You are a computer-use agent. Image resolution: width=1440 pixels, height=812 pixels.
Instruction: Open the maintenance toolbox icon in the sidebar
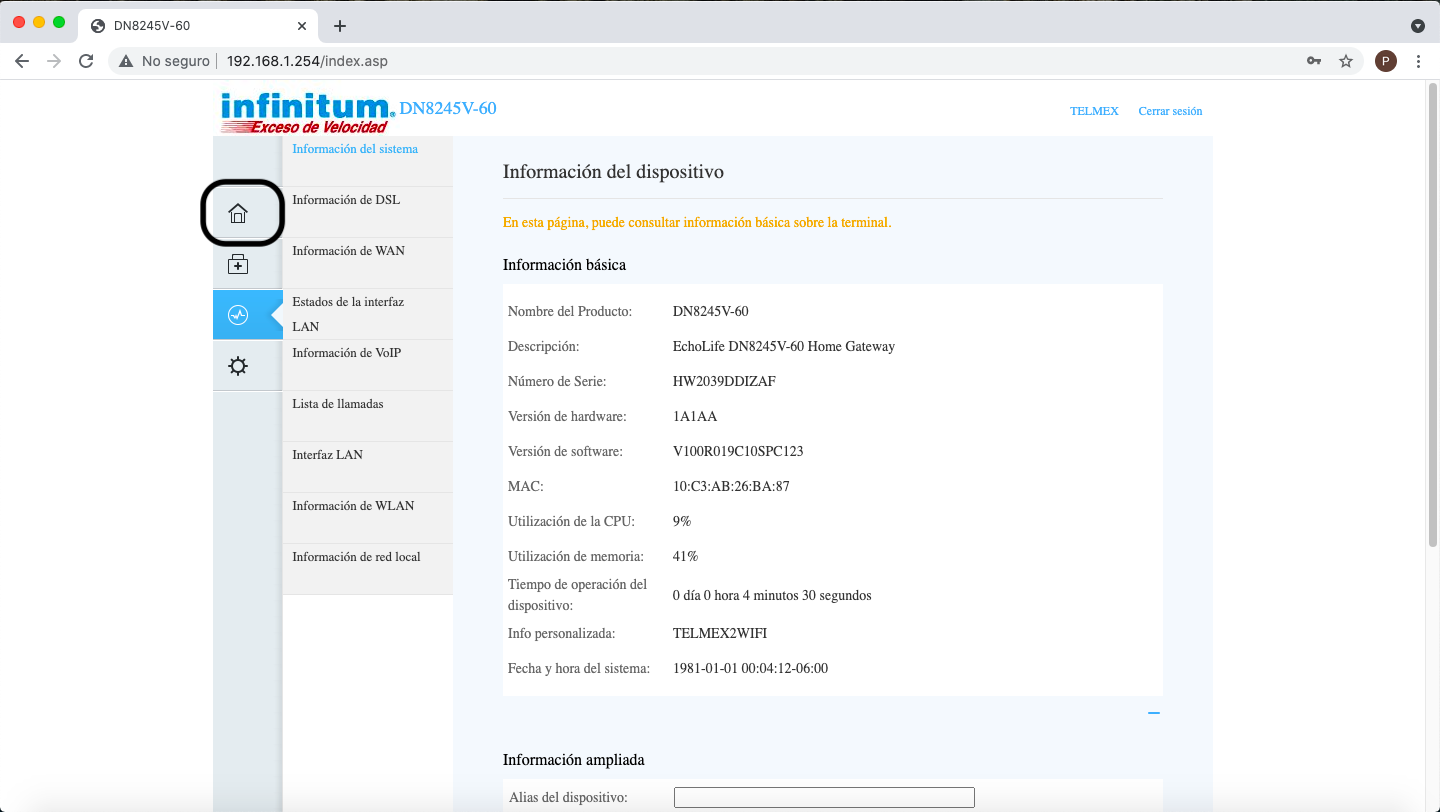point(238,264)
